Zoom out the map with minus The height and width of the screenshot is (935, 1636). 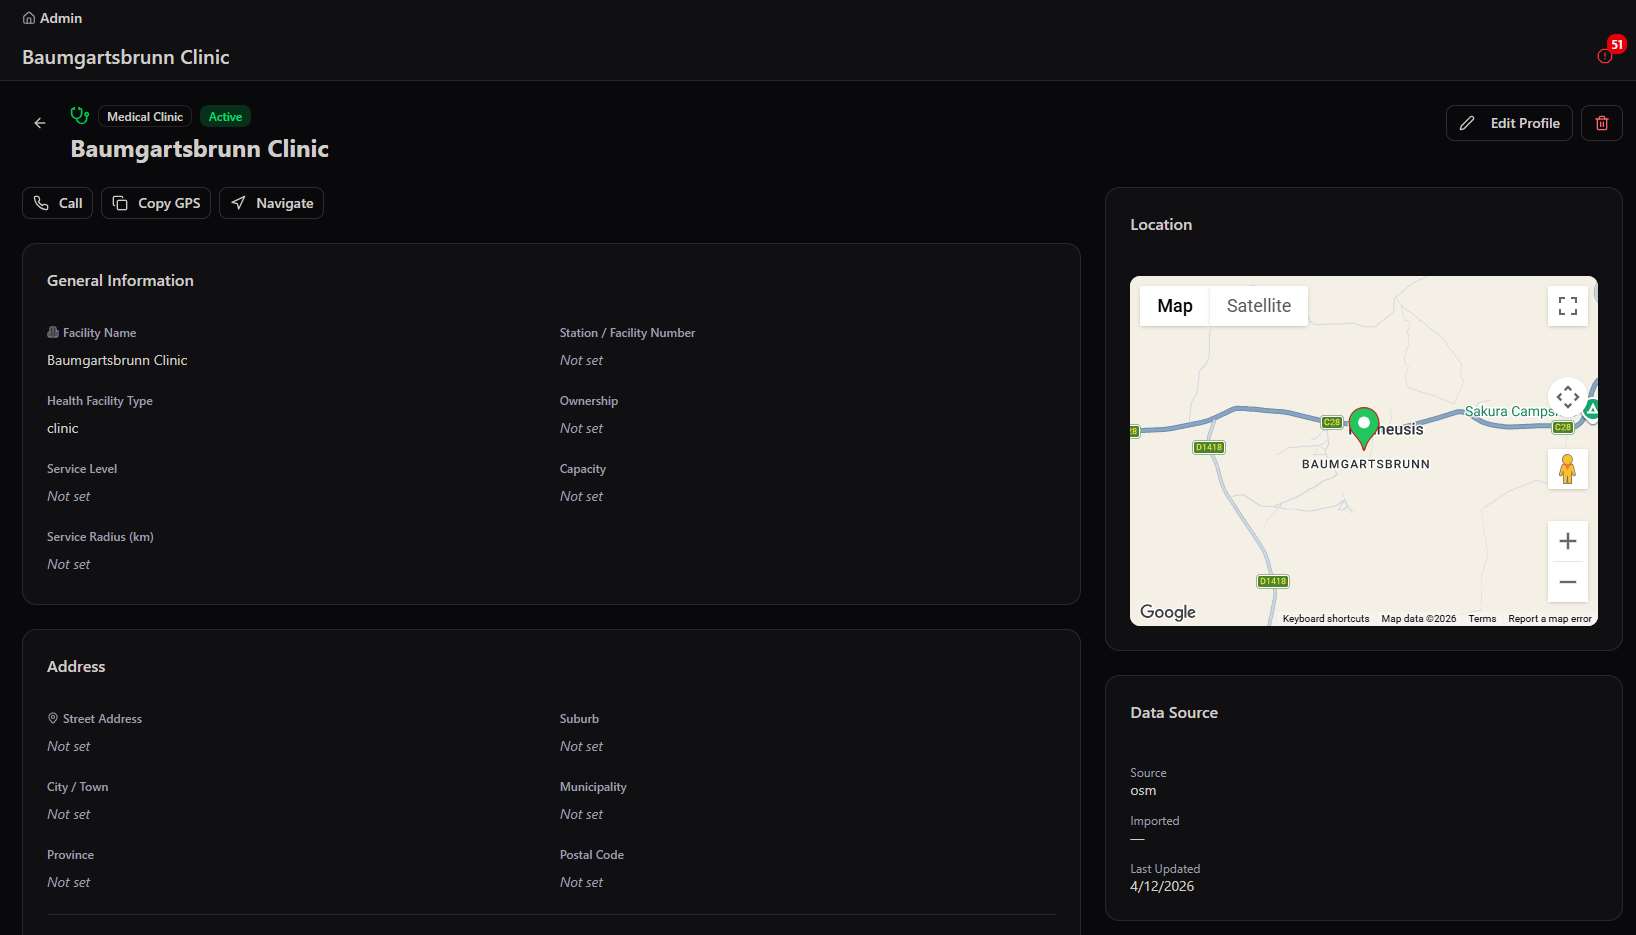pos(1568,582)
